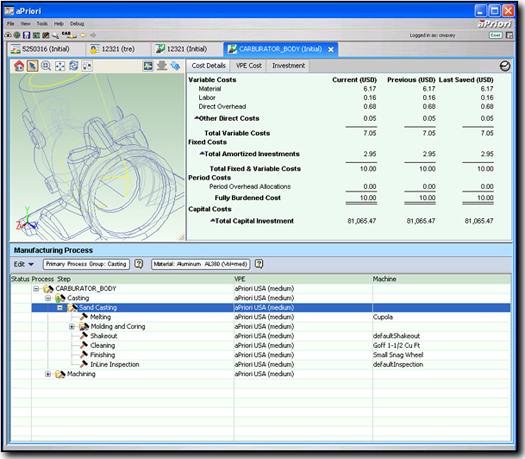
Task: Open the Tools menu
Action: point(42,23)
